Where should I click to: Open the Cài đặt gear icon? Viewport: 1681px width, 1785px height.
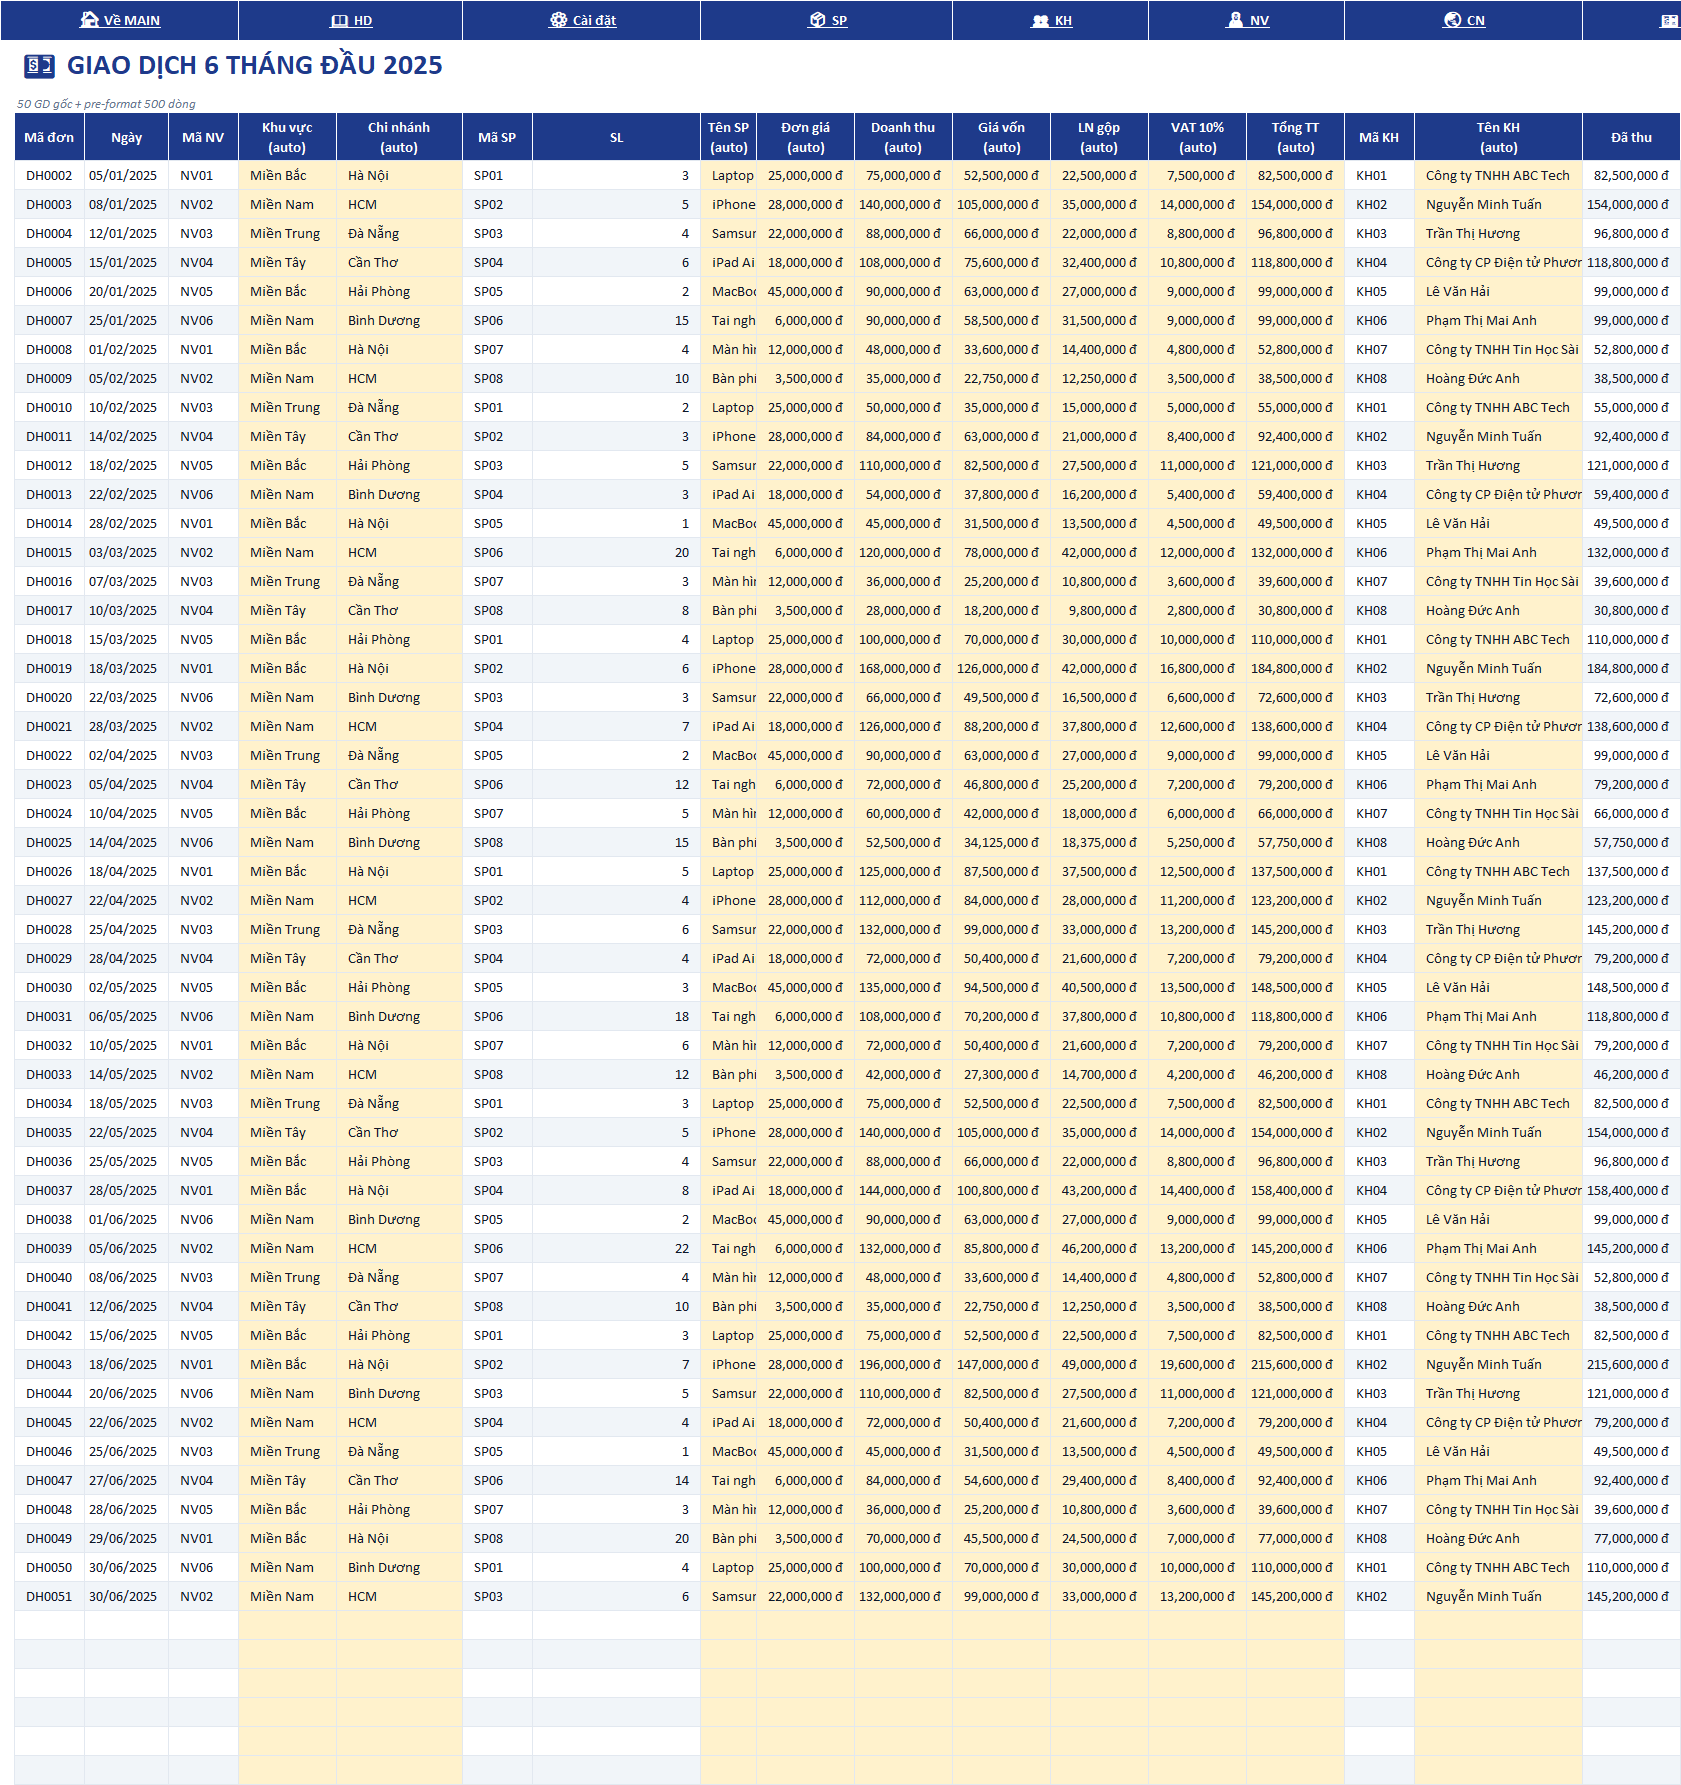pos(558,20)
